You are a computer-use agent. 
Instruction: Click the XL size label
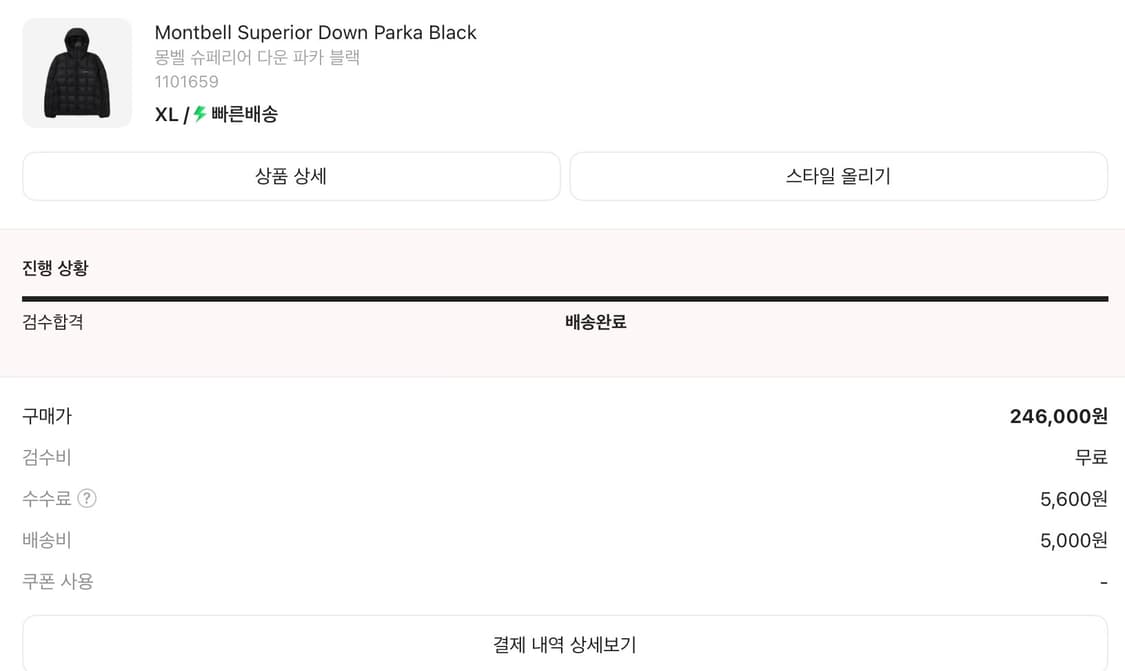[x=167, y=114]
